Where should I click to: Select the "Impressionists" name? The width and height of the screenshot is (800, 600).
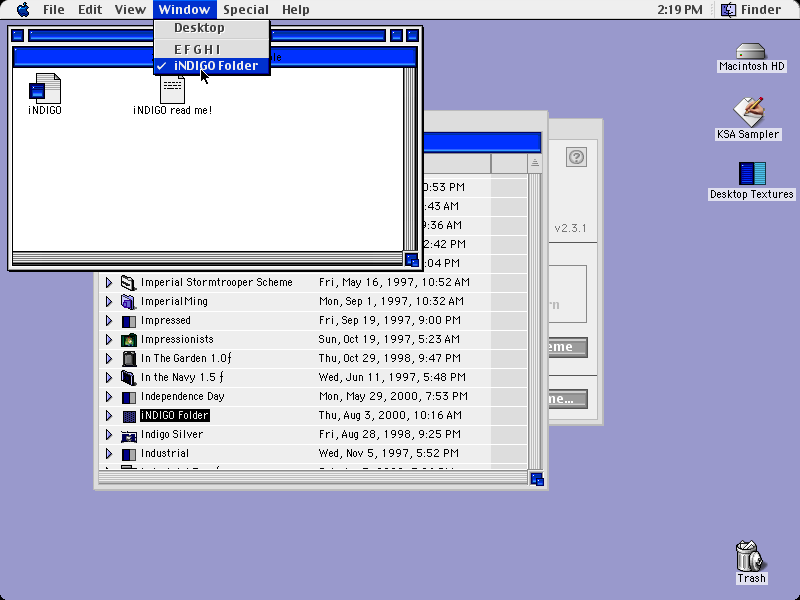[x=177, y=340]
